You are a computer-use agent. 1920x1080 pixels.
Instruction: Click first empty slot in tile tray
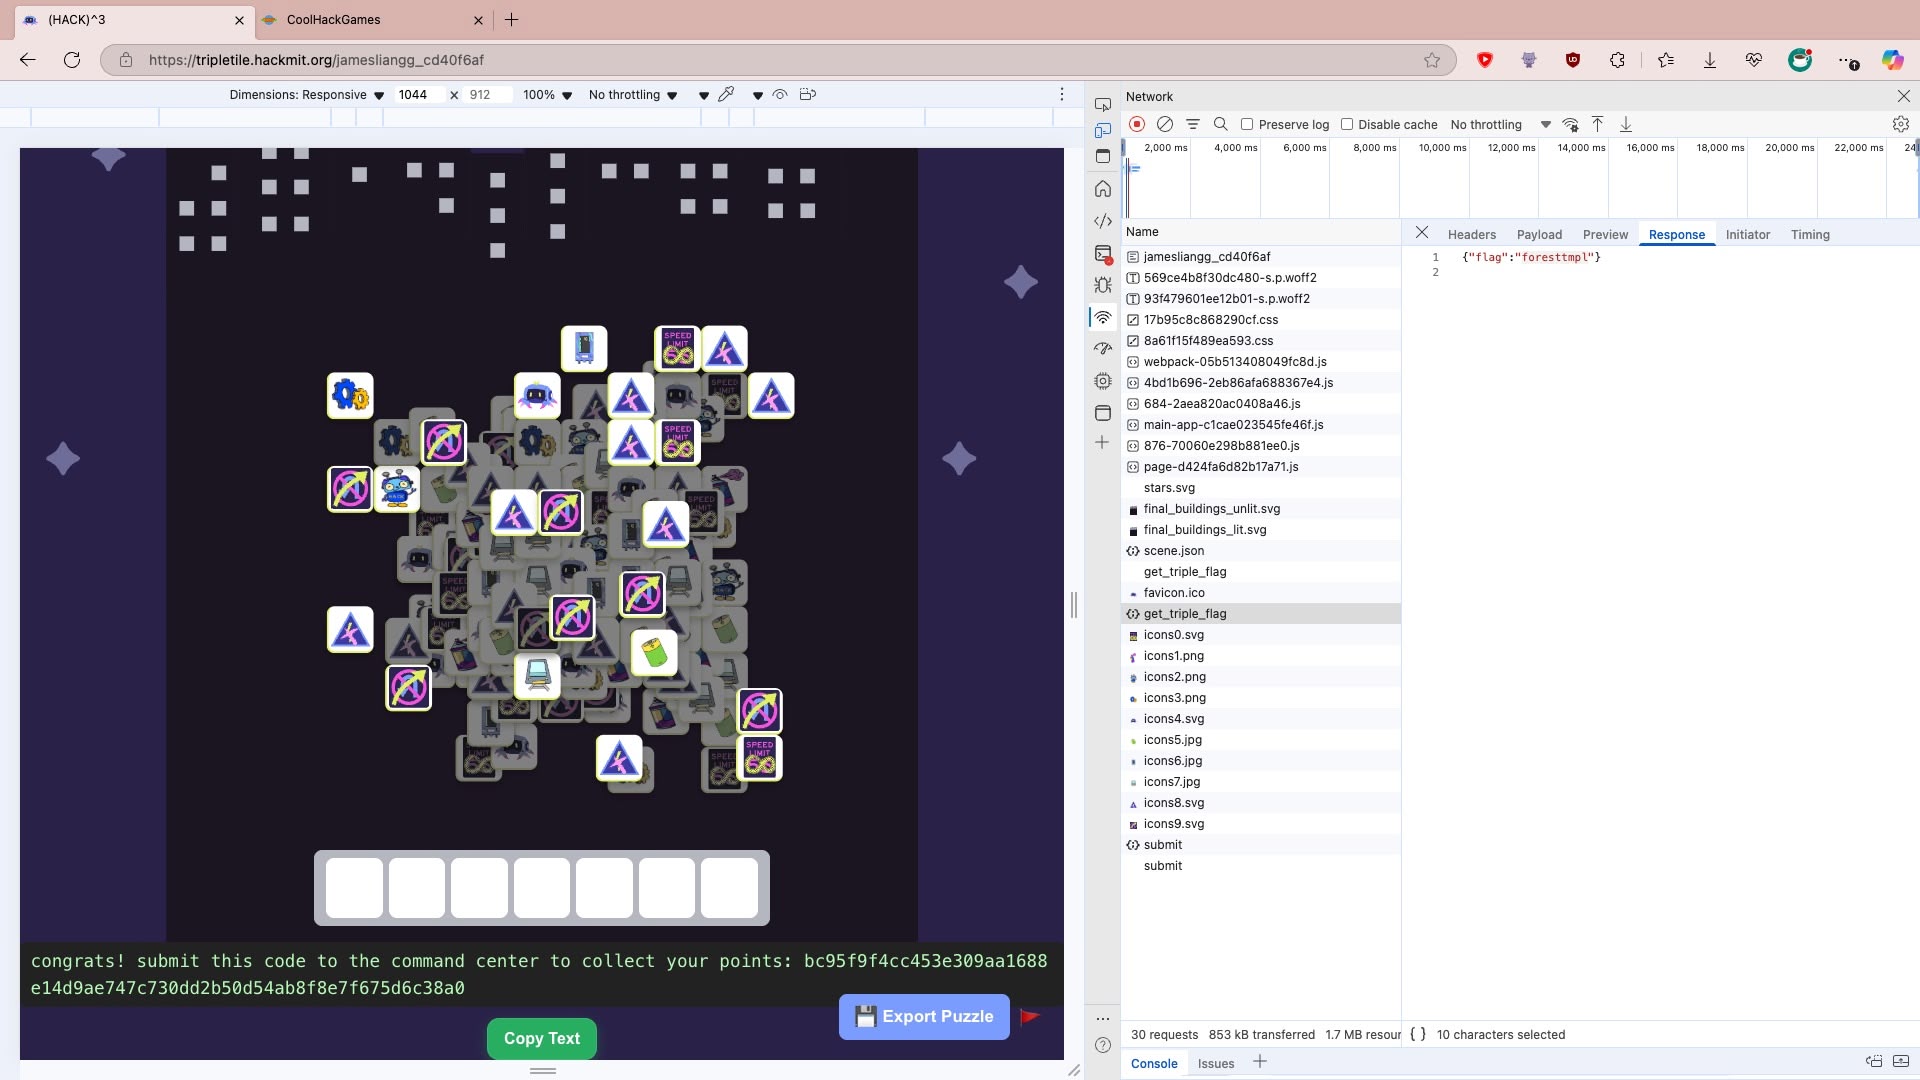tap(354, 888)
